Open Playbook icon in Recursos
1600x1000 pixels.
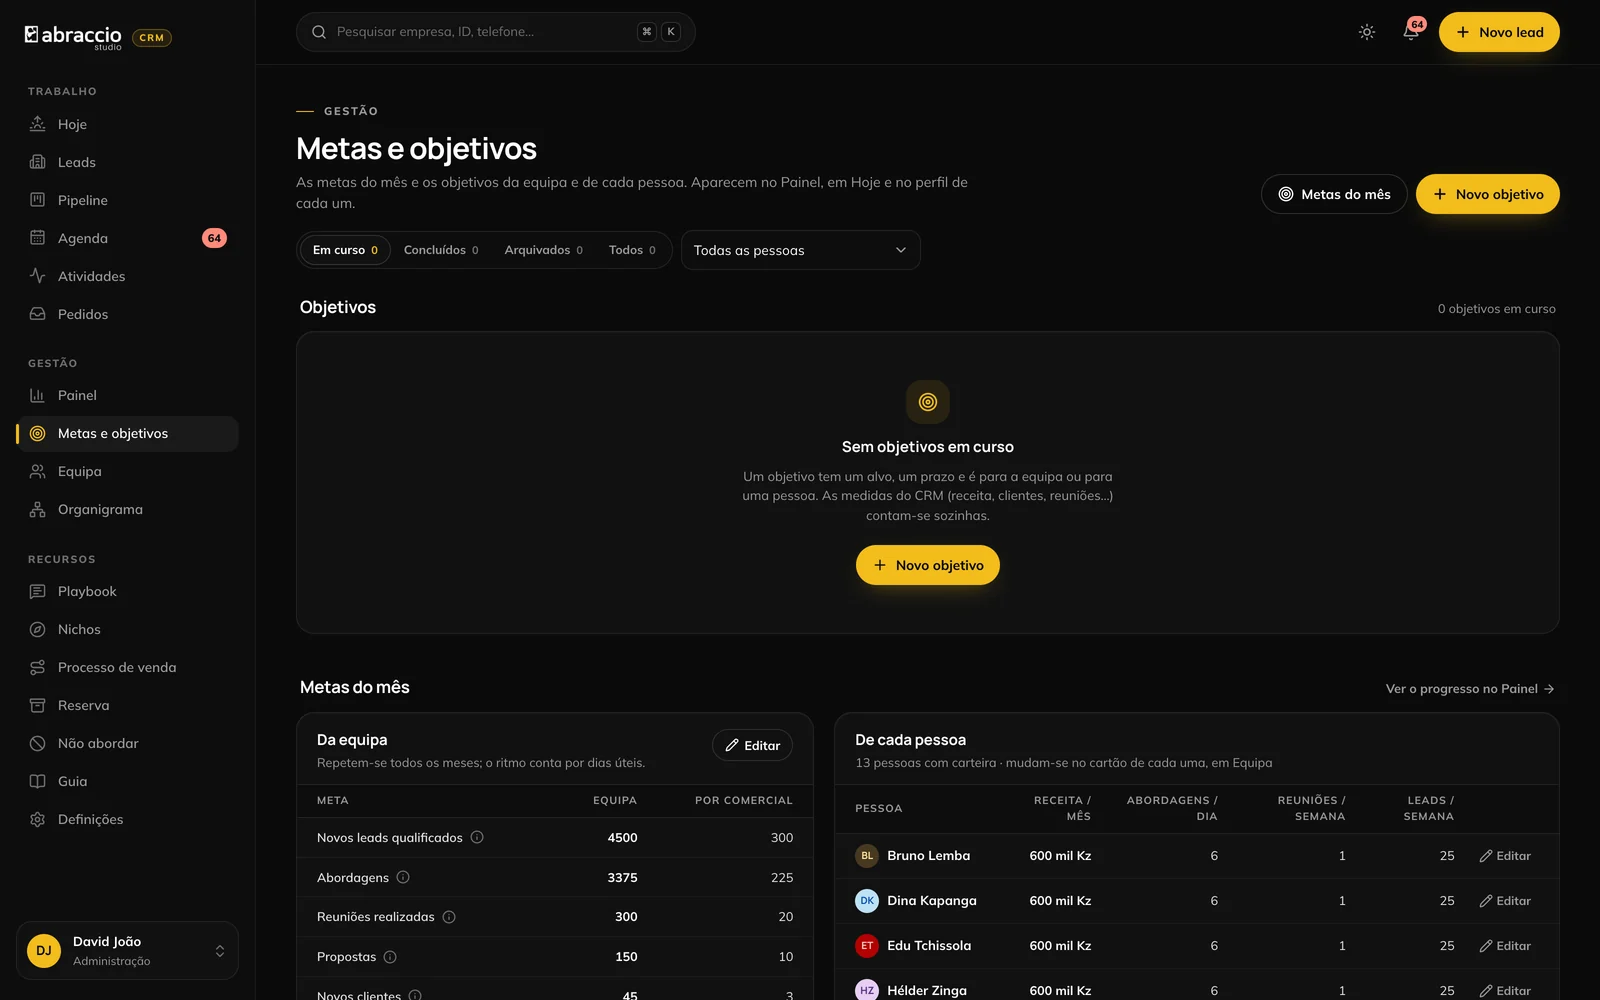click(37, 591)
